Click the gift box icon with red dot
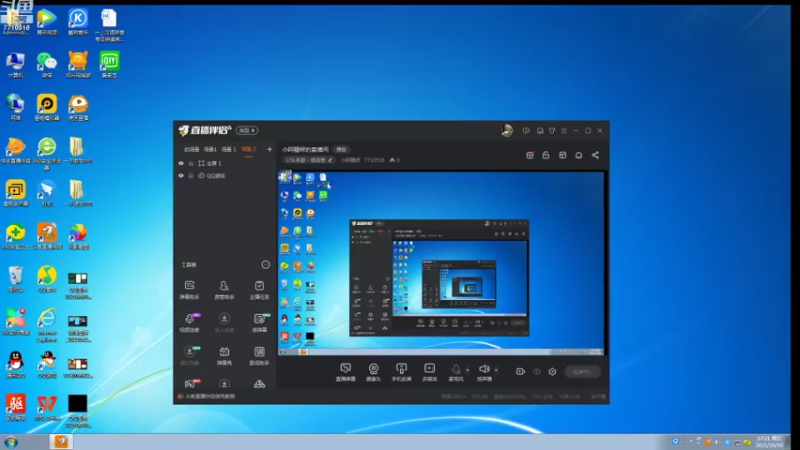The height and width of the screenshot is (450, 800). (x=530, y=155)
